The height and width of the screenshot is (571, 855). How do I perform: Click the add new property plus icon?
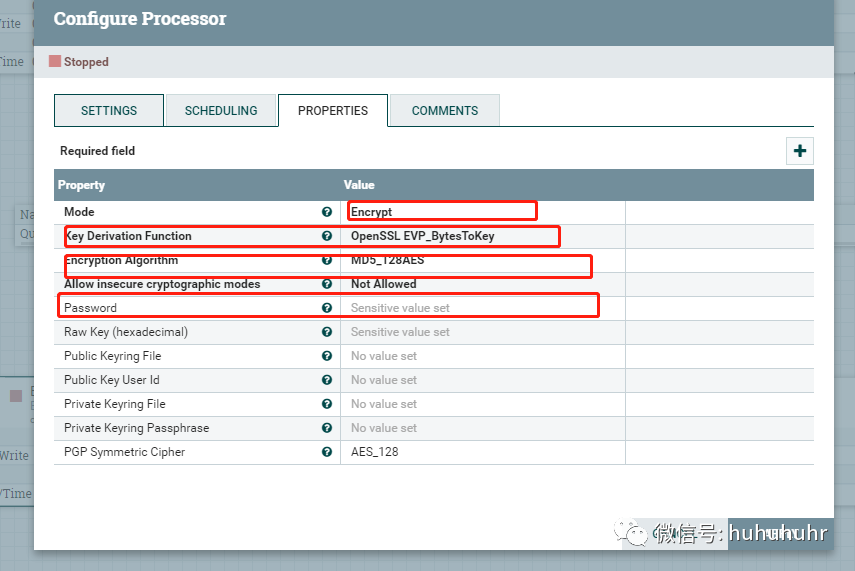[799, 151]
